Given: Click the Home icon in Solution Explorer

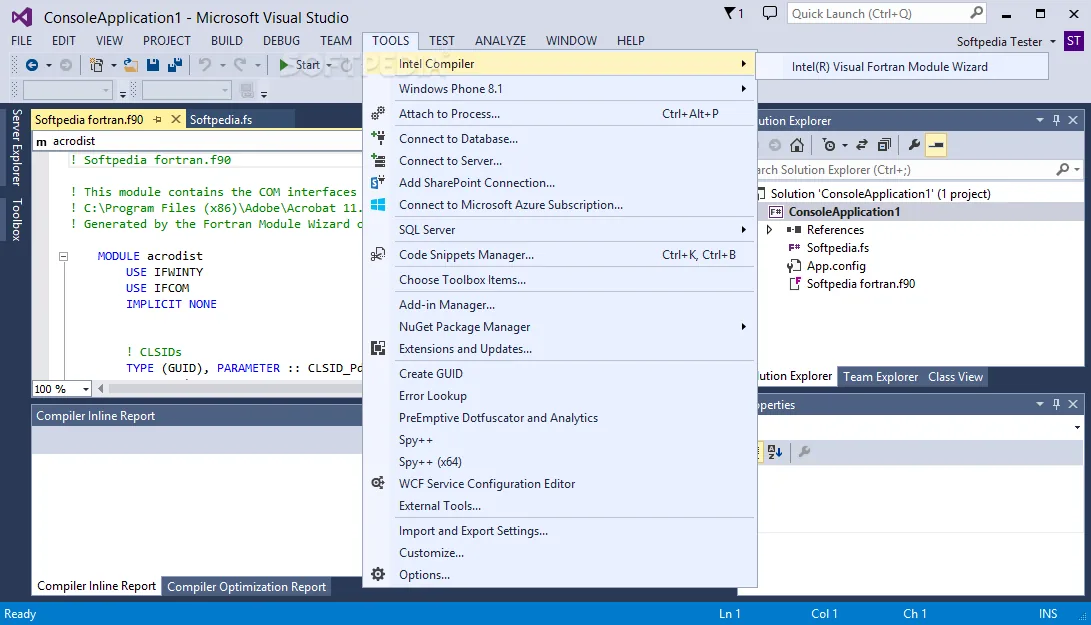Looking at the screenshot, I should pos(797,145).
